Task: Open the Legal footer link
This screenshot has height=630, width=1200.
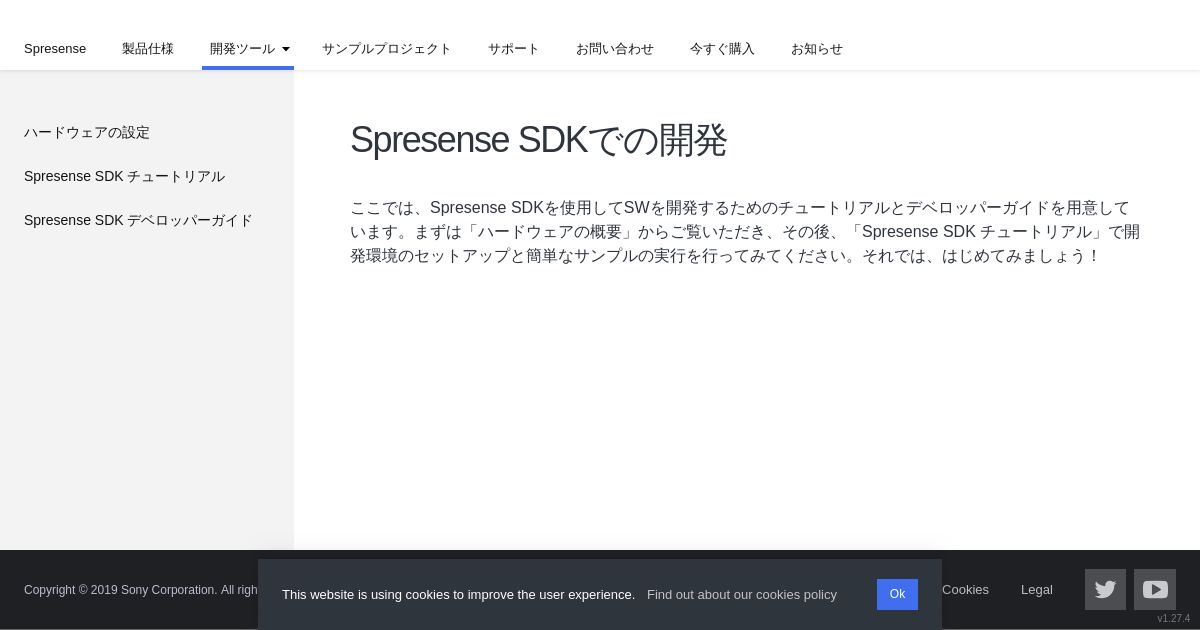Action: (x=1037, y=589)
